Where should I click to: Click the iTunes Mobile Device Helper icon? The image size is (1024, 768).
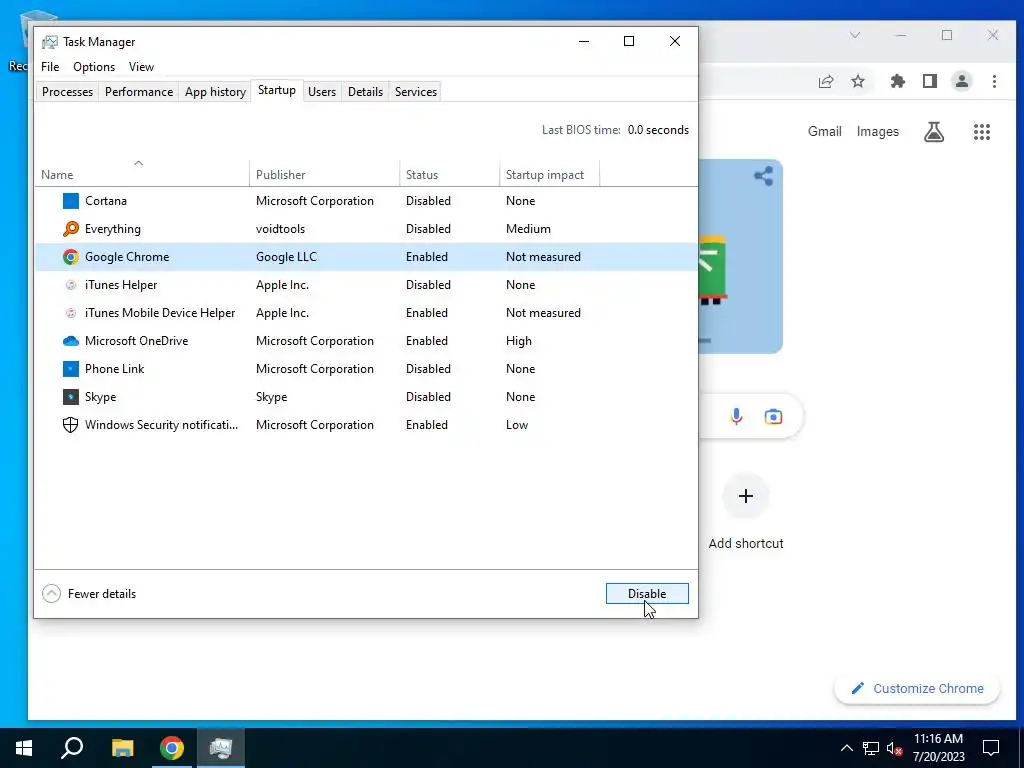click(x=71, y=313)
